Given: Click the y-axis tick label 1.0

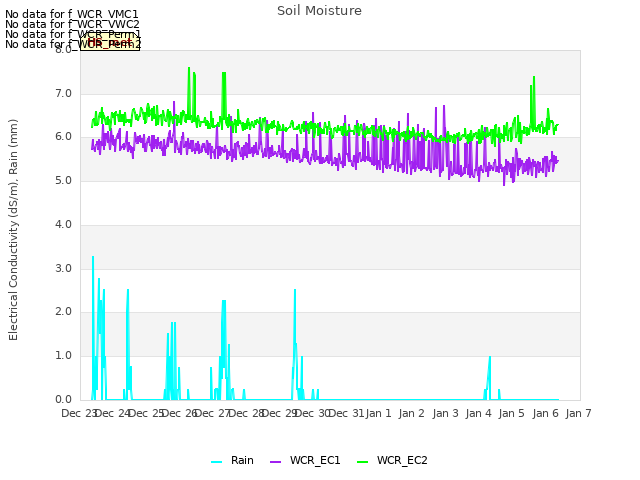Looking at the screenshot, I should 63,356.
